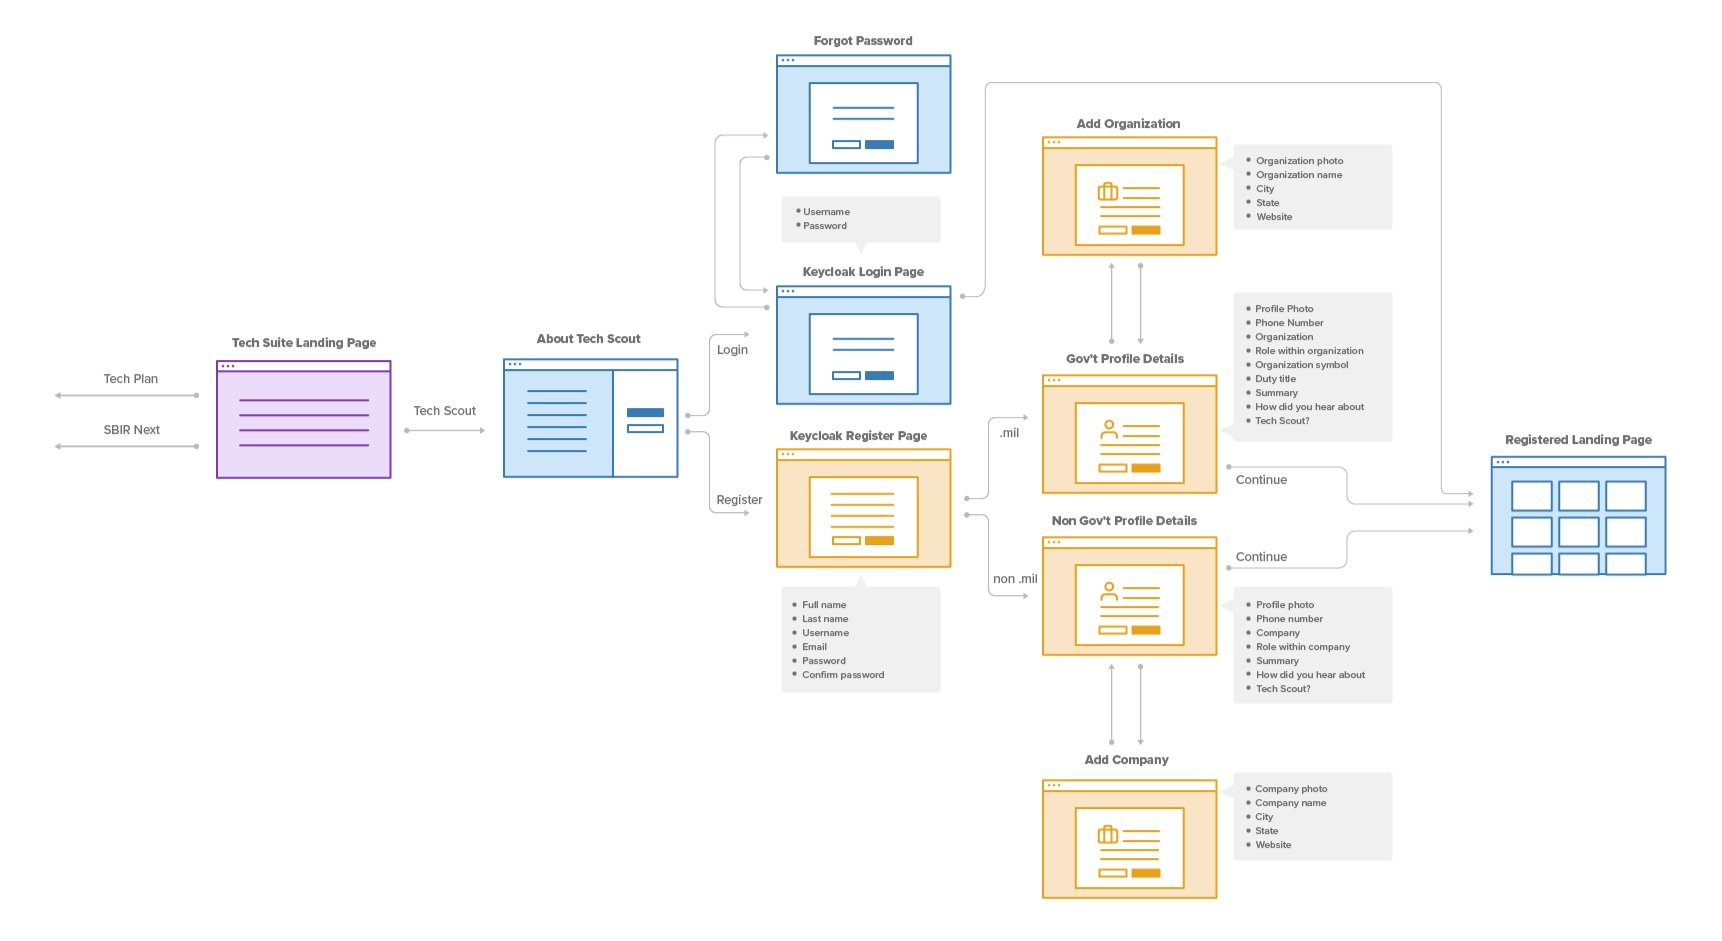1722x941 pixels.
Task: Click the "Register" connector label
Action: (x=739, y=500)
